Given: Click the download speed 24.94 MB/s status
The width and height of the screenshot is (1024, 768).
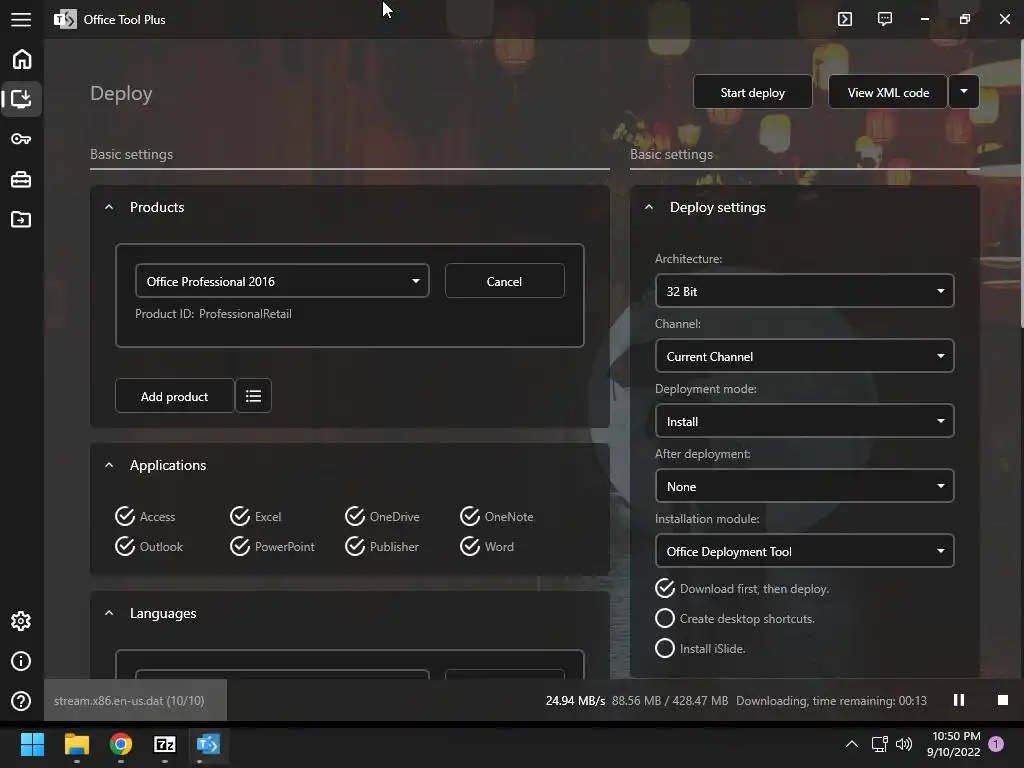Looking at the screenshot, I should pyautogui.click(x=575, y=701).
